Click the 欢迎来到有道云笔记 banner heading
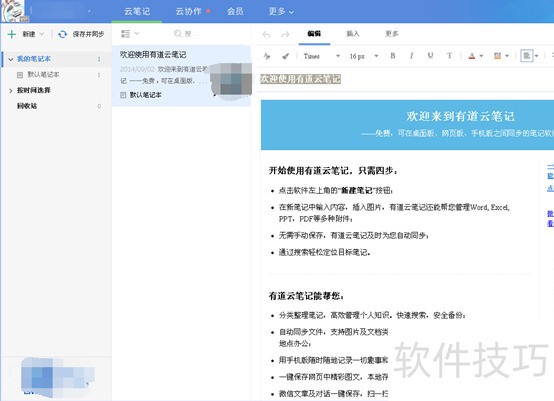 click(460, 116)
